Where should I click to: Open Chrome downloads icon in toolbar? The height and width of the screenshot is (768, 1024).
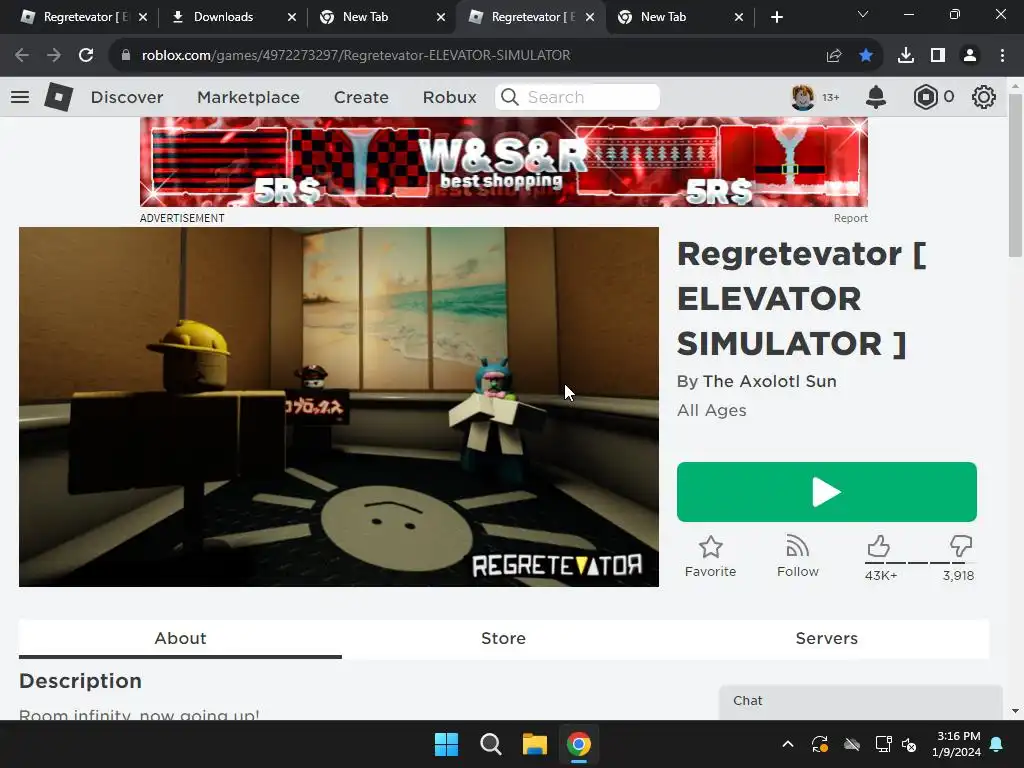tap(906, 56)
